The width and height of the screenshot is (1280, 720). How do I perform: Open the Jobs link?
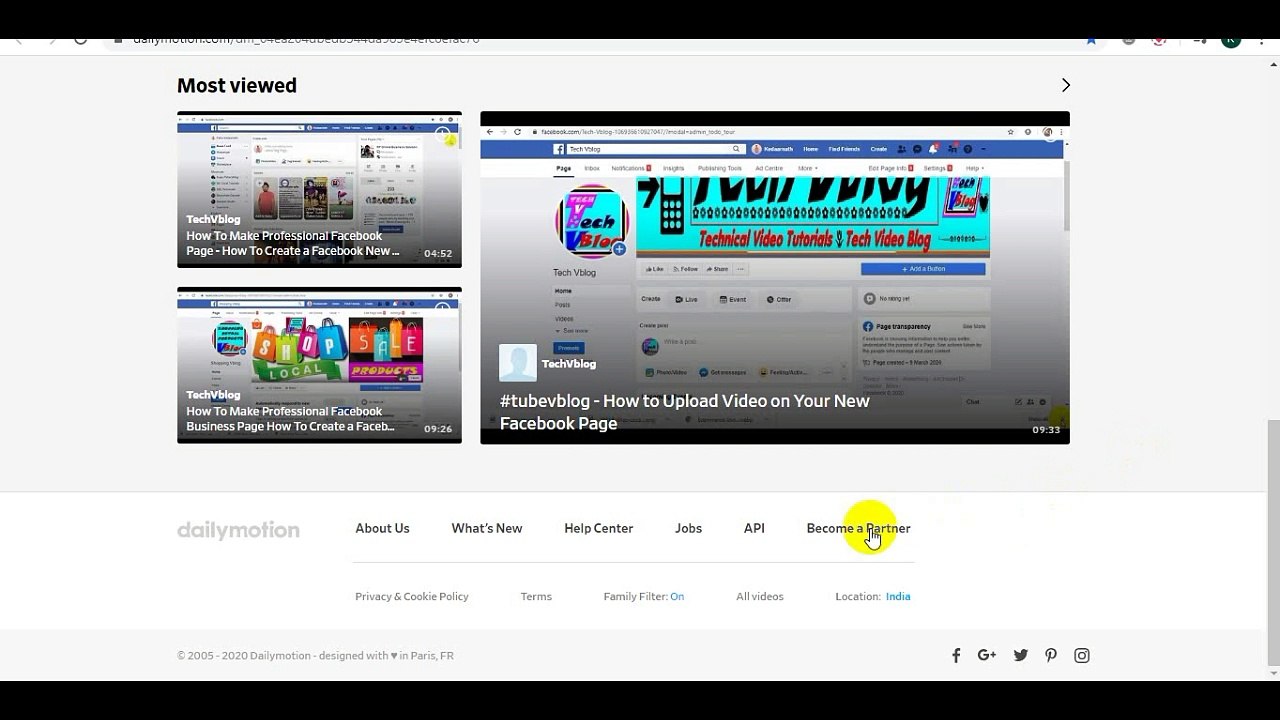pos(688,528)
